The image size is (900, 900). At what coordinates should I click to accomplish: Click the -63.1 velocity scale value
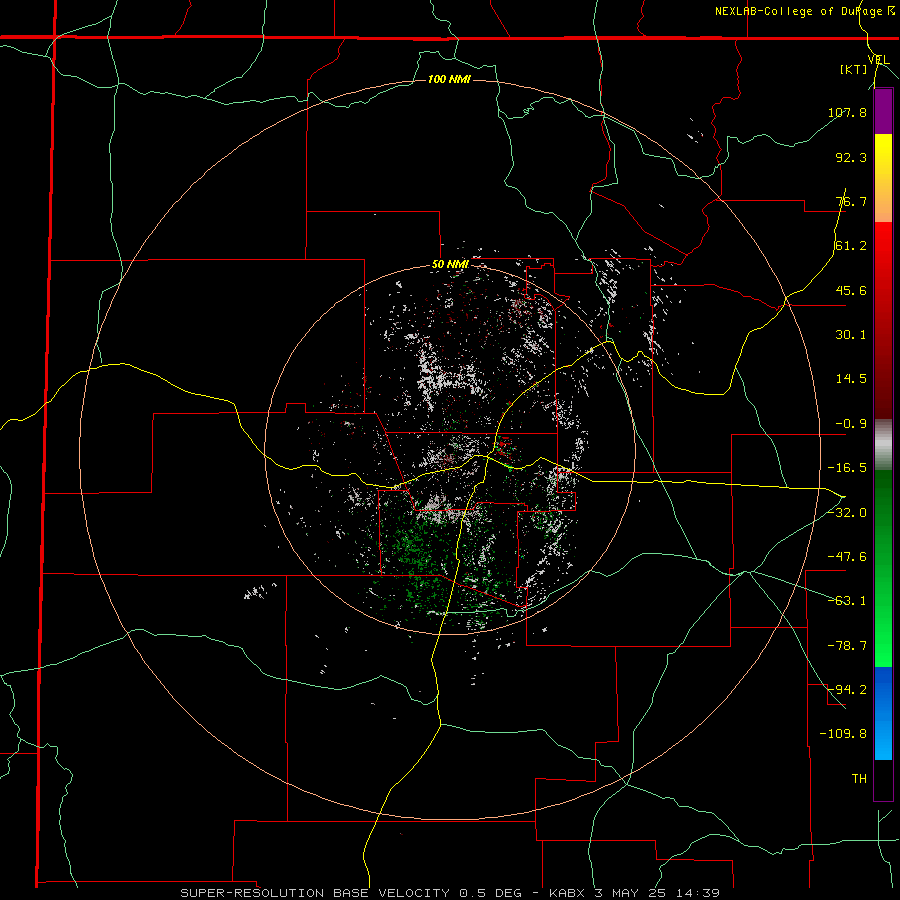tap(847, 601)
